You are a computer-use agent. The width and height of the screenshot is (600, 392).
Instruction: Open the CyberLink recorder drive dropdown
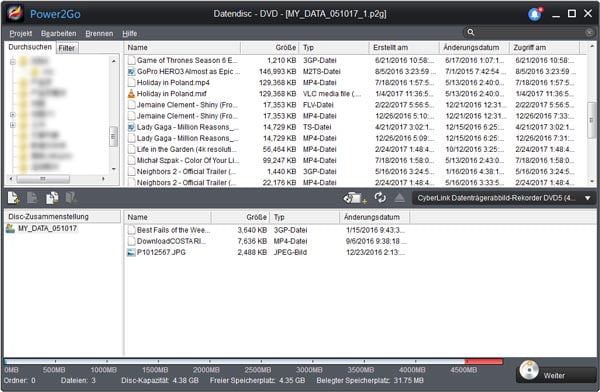point(503,198)
